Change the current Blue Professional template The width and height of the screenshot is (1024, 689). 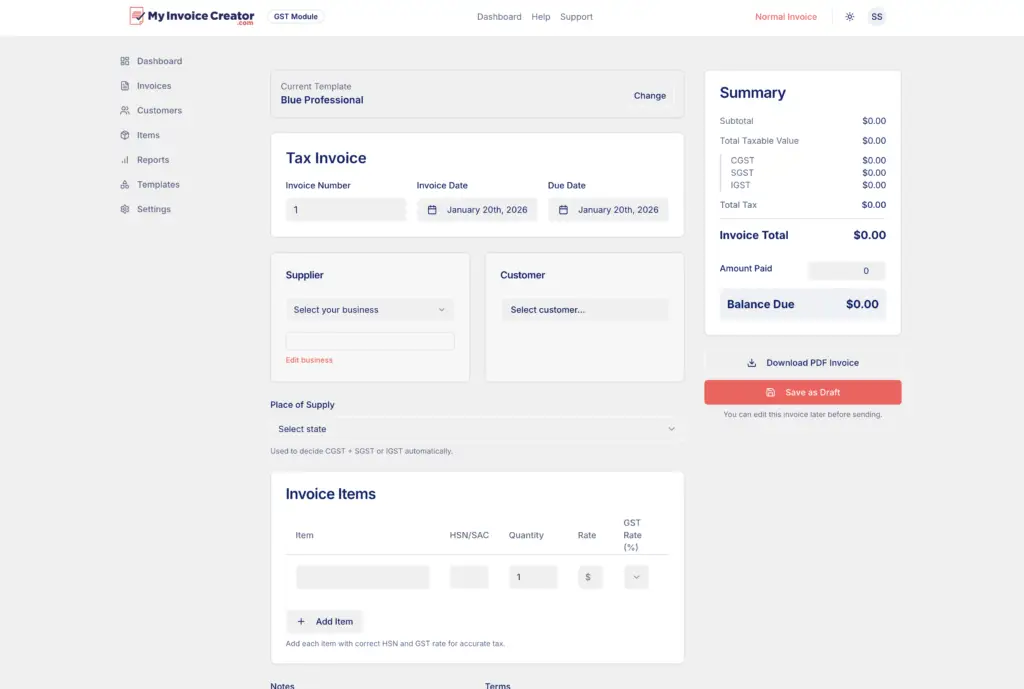(x=650, y=95)
